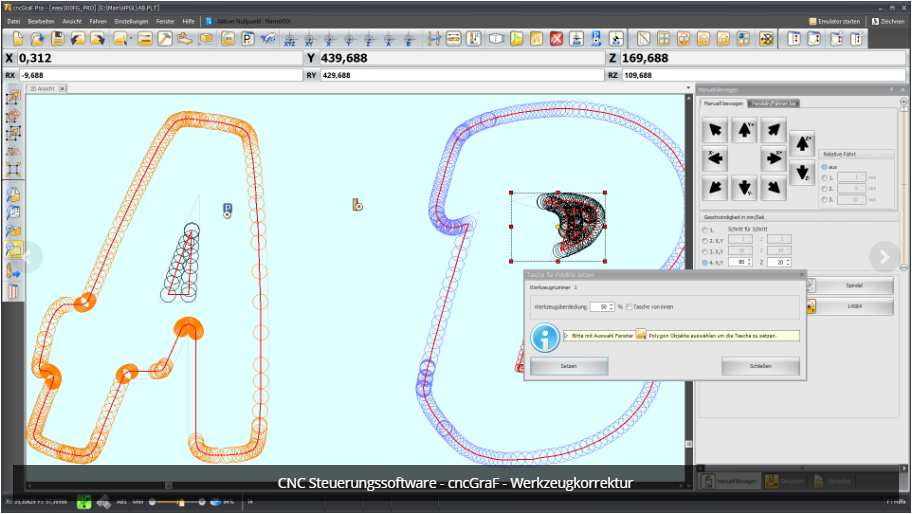Screen dimensions: 912x514
Task: Open the 2D view tab list dropdown arrow
Action: tap(688, 88)
